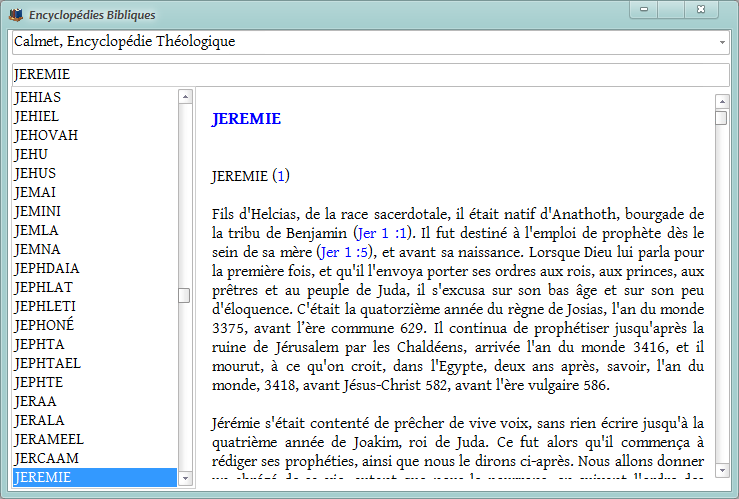739x499 pixels.
Task: Select JEPHLETI entry in the list
Action: [95, 306]
